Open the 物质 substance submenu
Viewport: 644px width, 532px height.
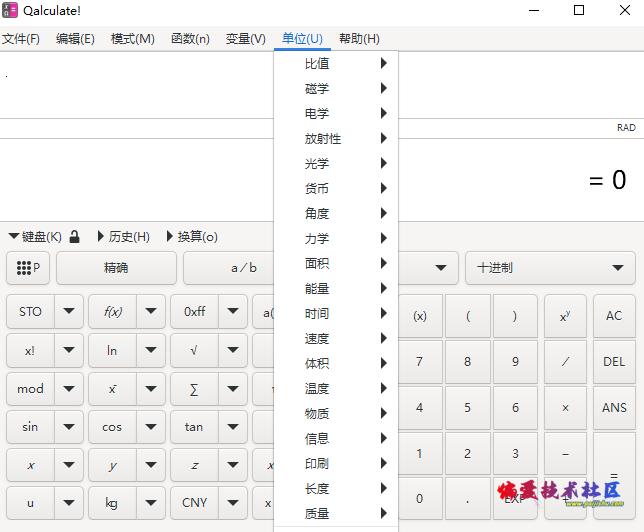coord(336,413)
